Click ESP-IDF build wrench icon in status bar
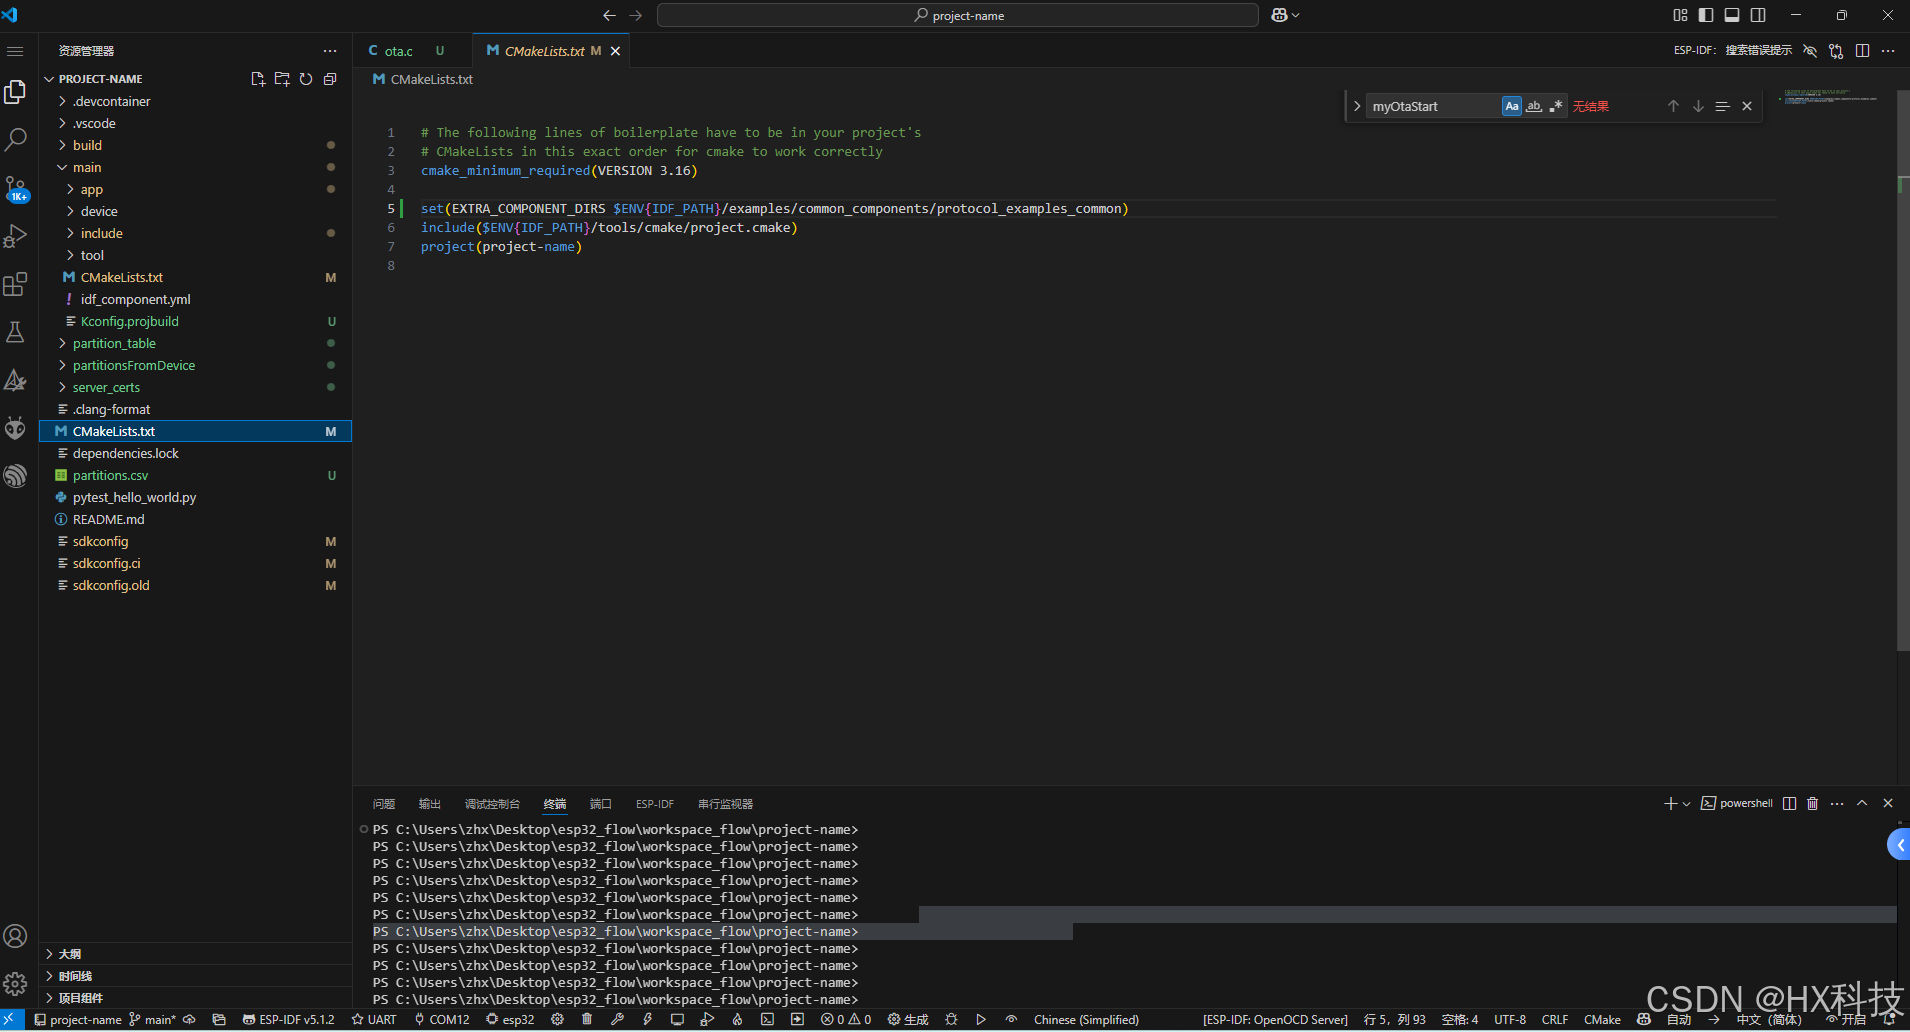 [x=617, y=1020]
